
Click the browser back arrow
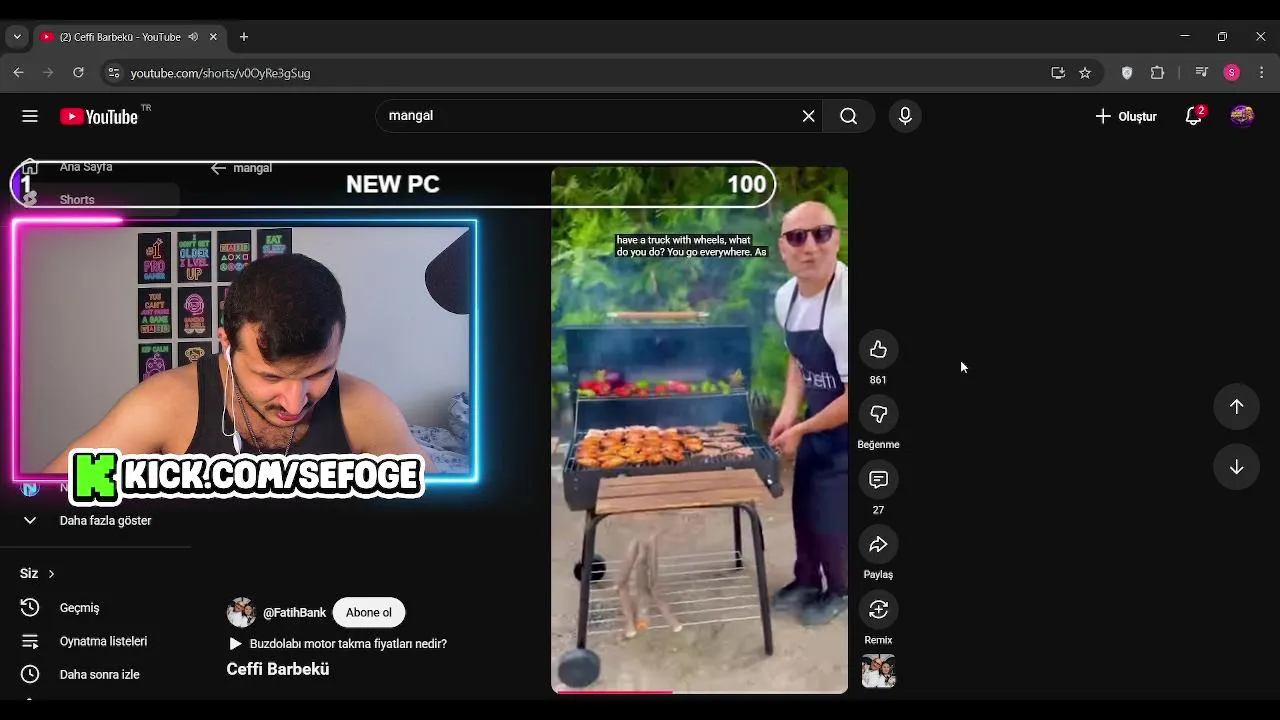click(x=18, y=73)
